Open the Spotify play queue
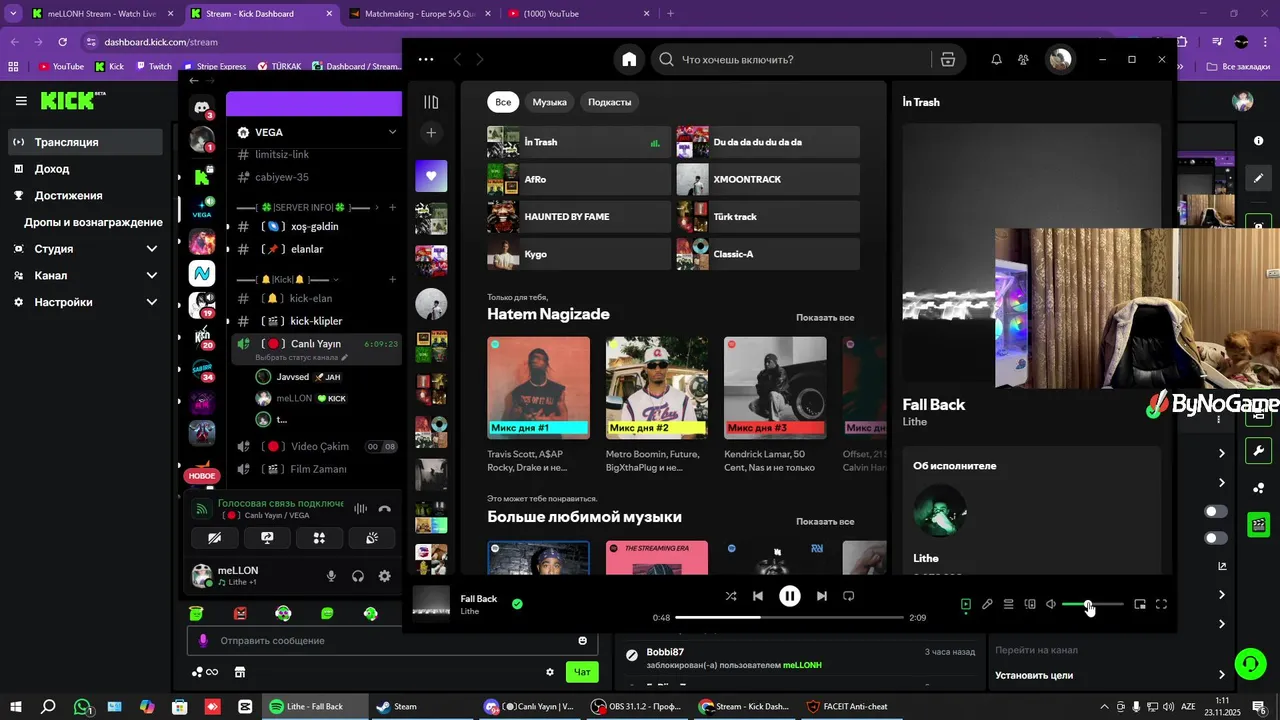Viewport: 1280px width, 720px height. coord(1009,604)
